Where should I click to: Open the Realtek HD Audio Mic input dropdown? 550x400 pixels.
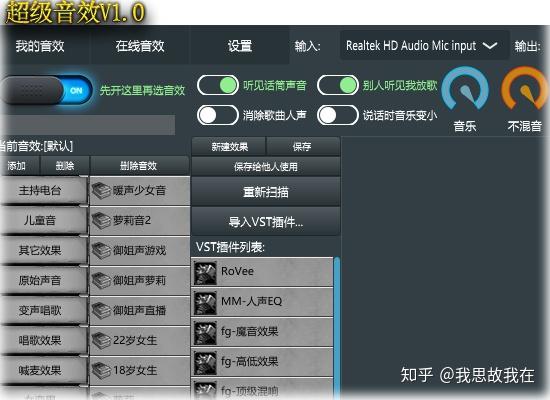pos(424,46)
